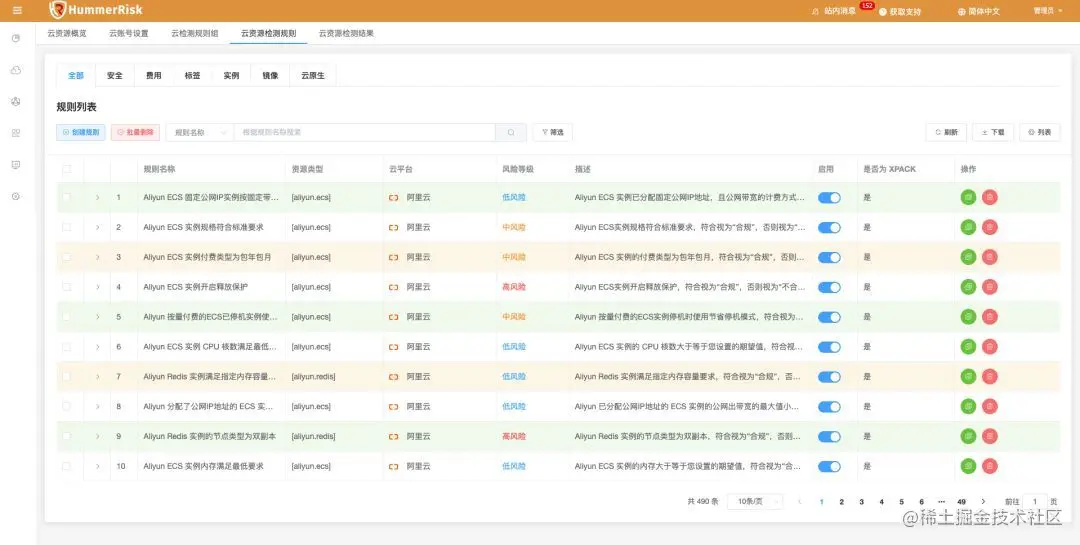Viewport: 1080px width, 545px height.
Task: Select the 云原生 category tab
Action: tap(313, 76)
